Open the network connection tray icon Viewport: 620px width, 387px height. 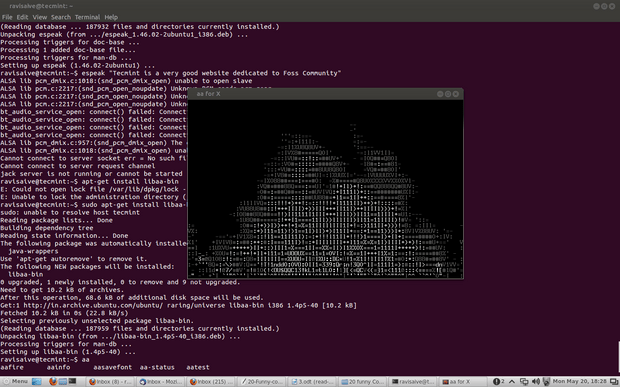coord(524,381)
